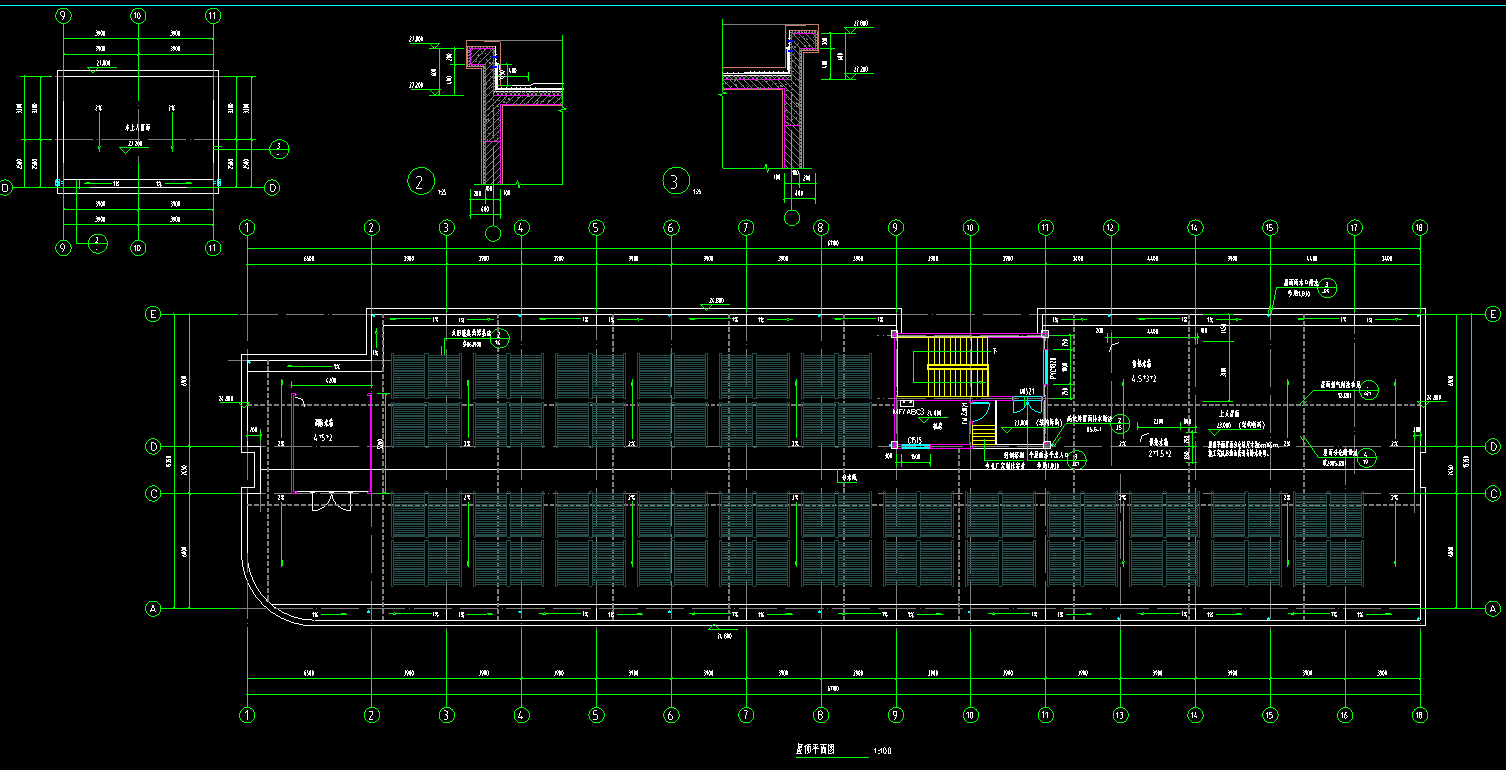Click grid bubble 1 above the main plan
Viewport: 1506px width, 770px height.
247,228
